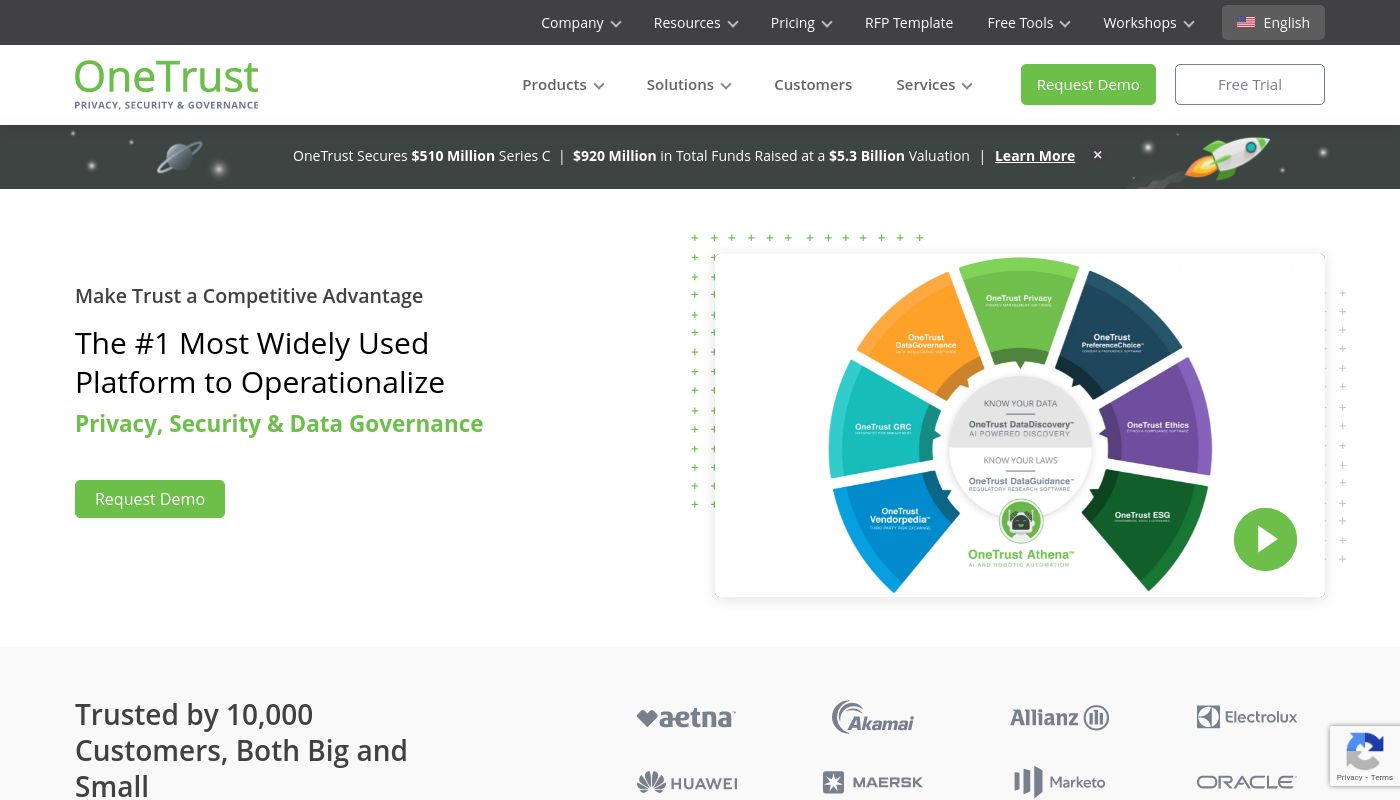The image size is (1400, 800).
Task: Click the Request Demo button under the headline
Action: coord(150,499)
